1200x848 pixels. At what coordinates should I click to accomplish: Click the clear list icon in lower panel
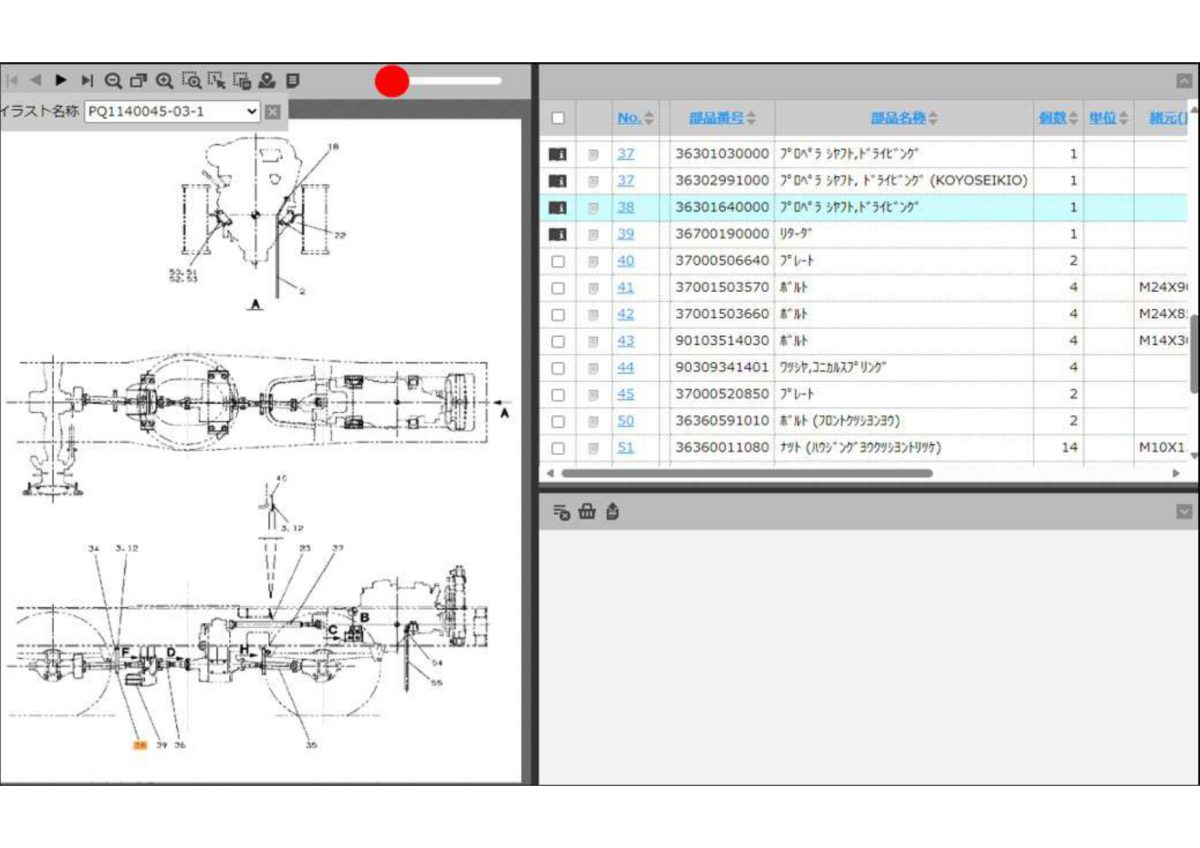pos(561,512)
